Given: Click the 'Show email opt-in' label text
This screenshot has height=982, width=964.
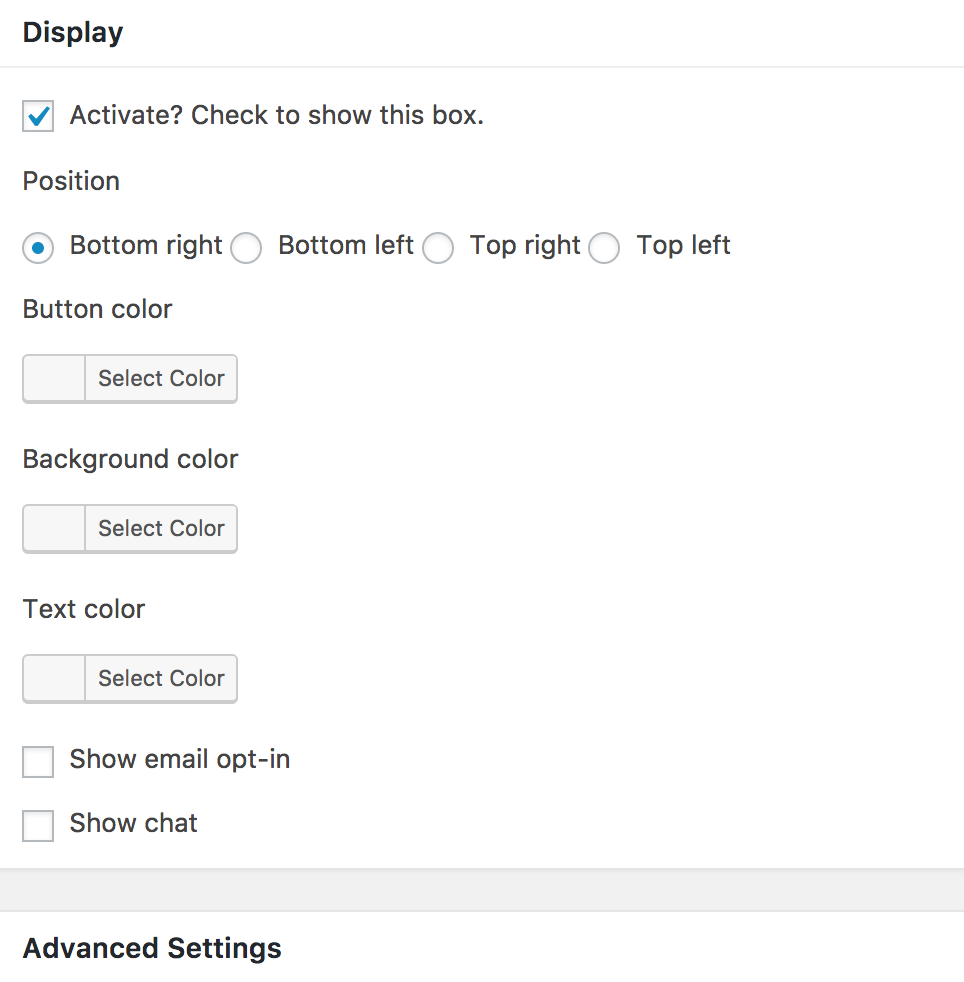Looking at the screenshot, I should 180,759.
